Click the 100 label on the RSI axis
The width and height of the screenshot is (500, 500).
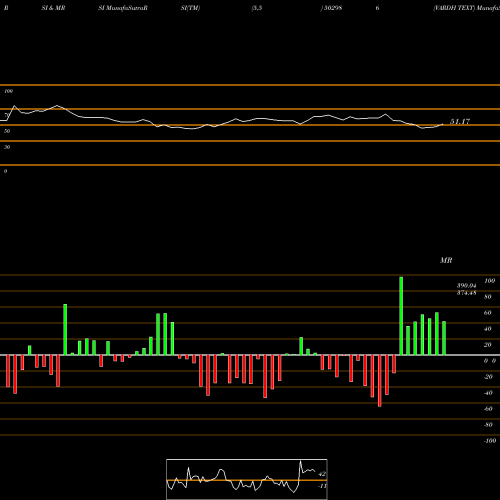8,91
